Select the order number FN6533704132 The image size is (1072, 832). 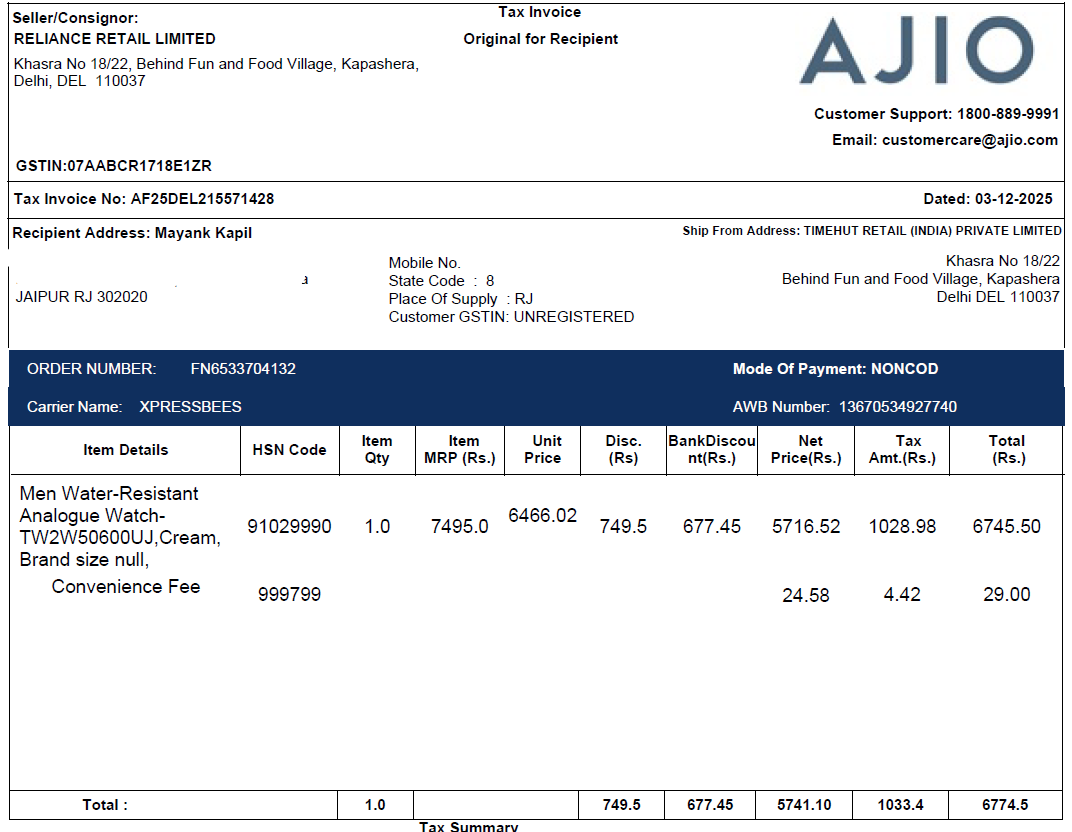(243, 369)
